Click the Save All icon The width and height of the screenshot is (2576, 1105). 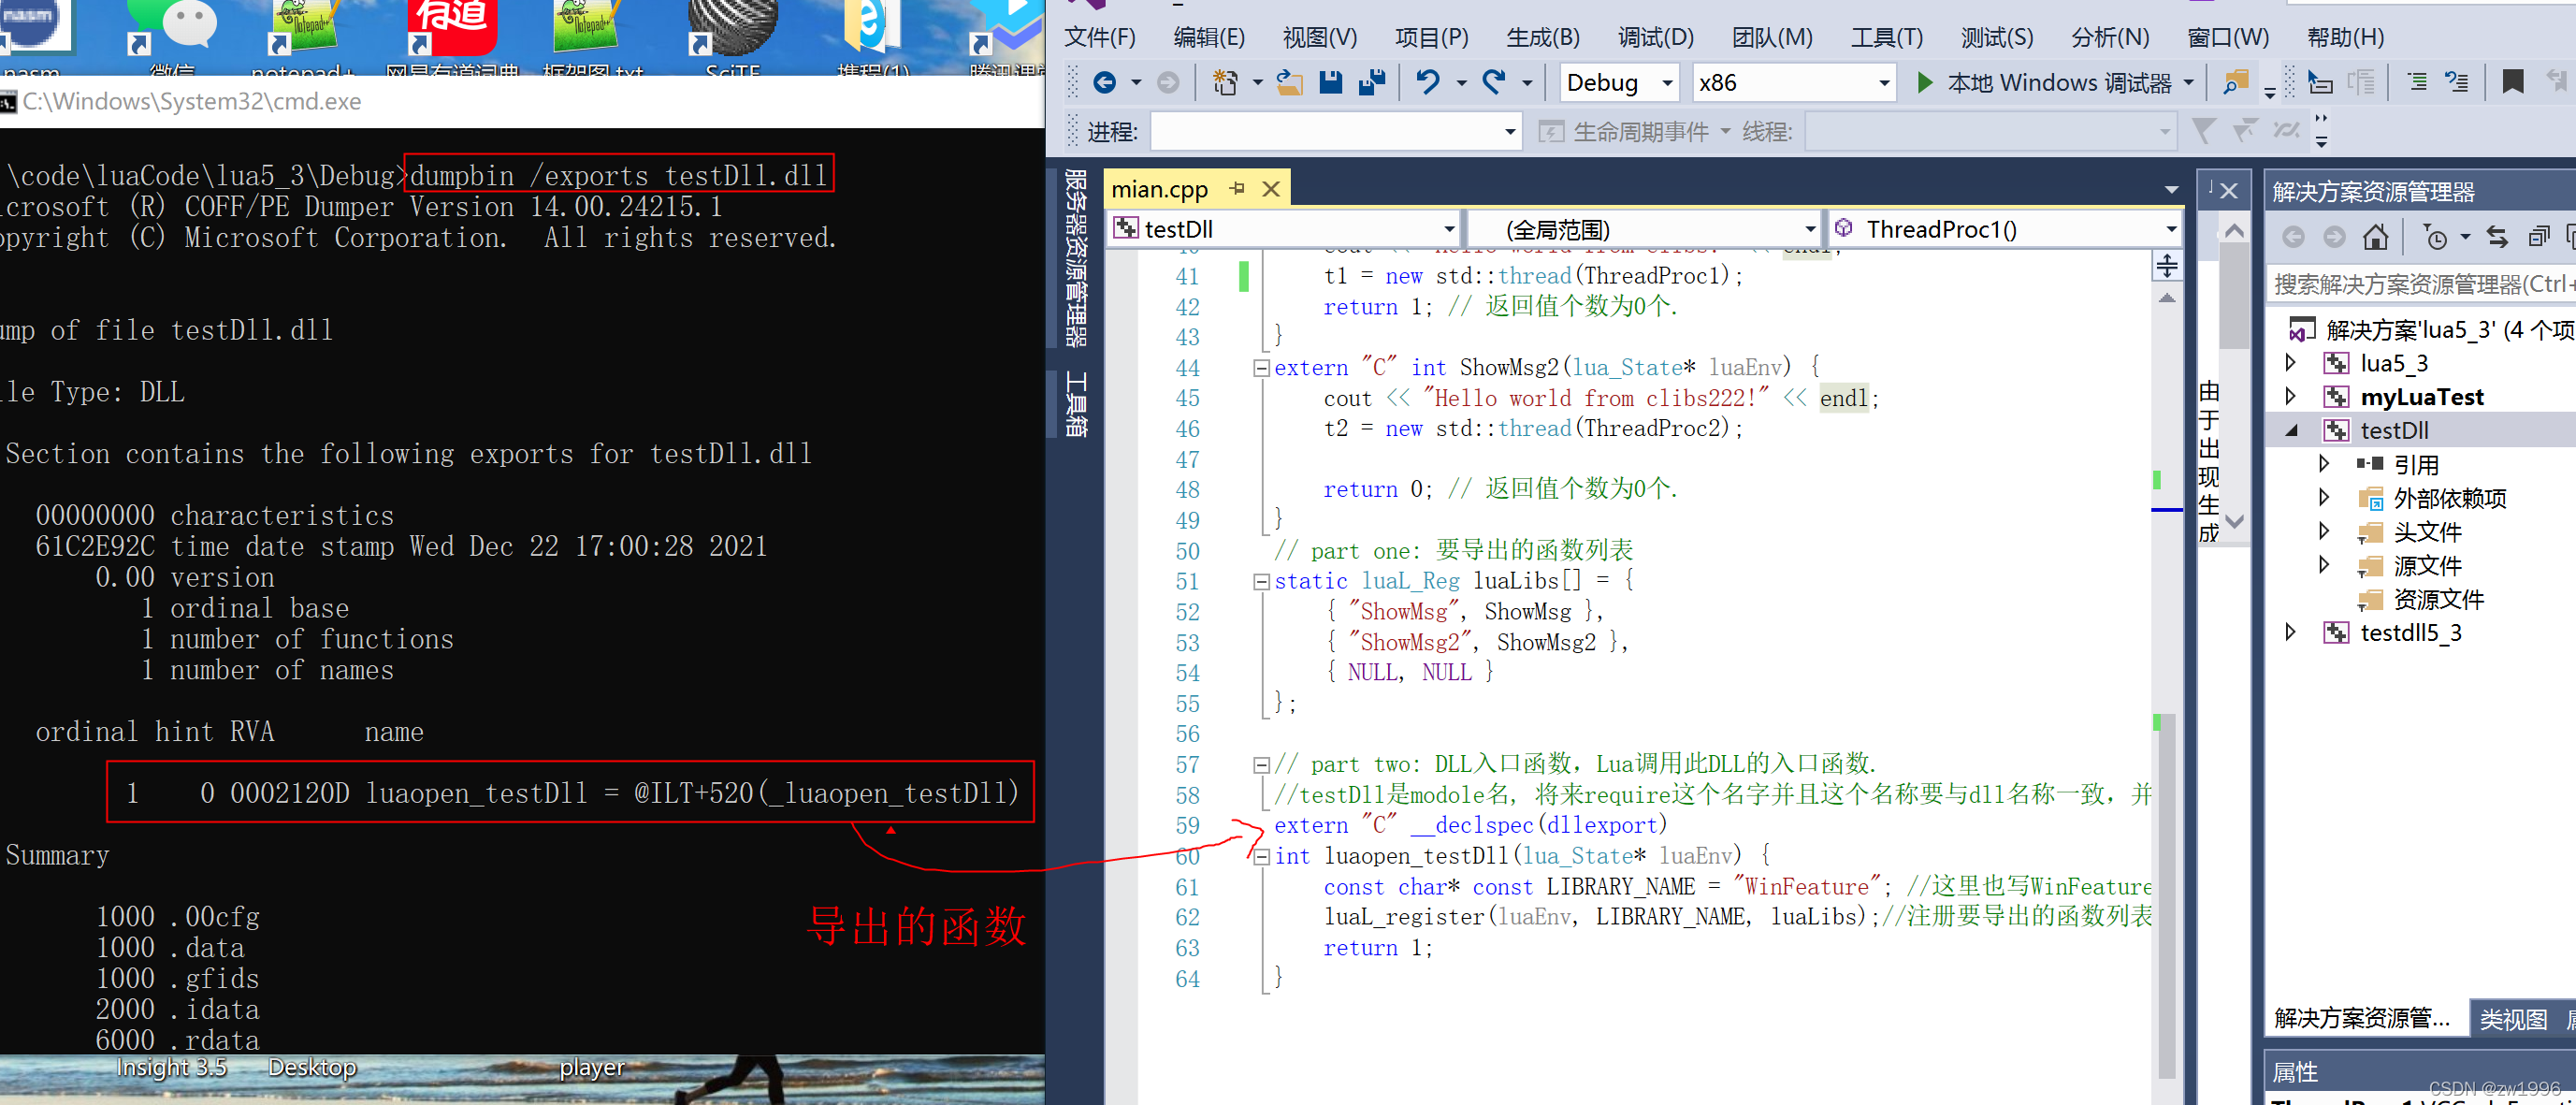[x=1372, y=82]
